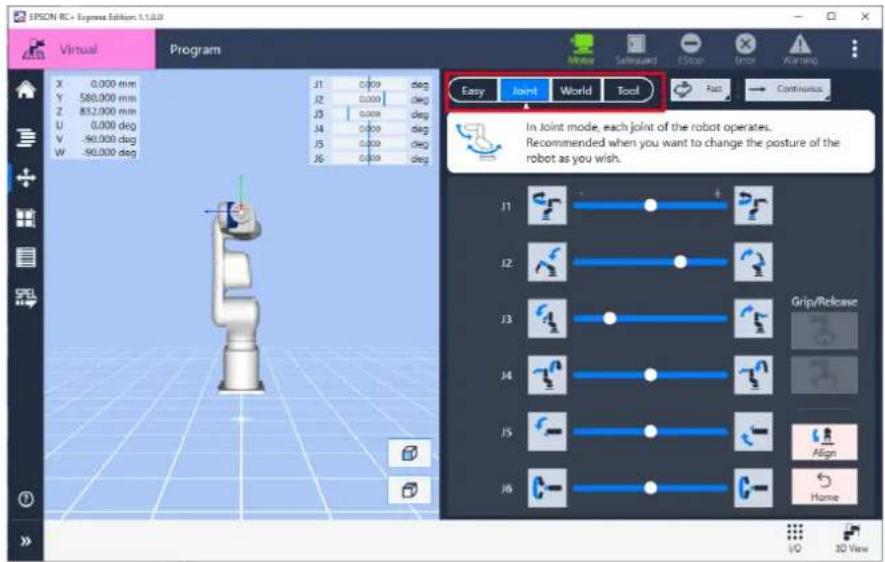Open the I/O panel button
This screenshot has width=885, height=562.
pos(795,538)
